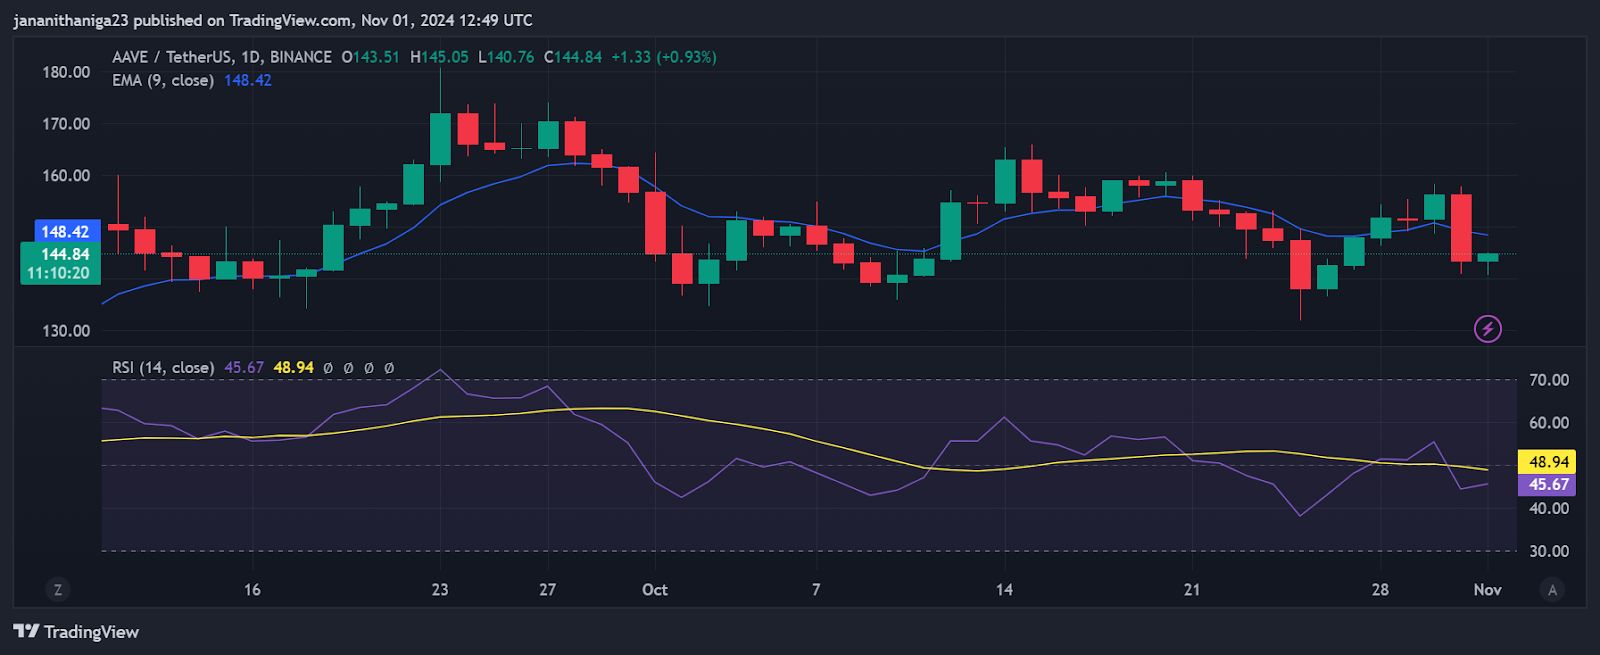Click the yellow 48.94 RSI axis label
The width and height of the screenshot is (1600, 655).
(x=1548, y=462)
